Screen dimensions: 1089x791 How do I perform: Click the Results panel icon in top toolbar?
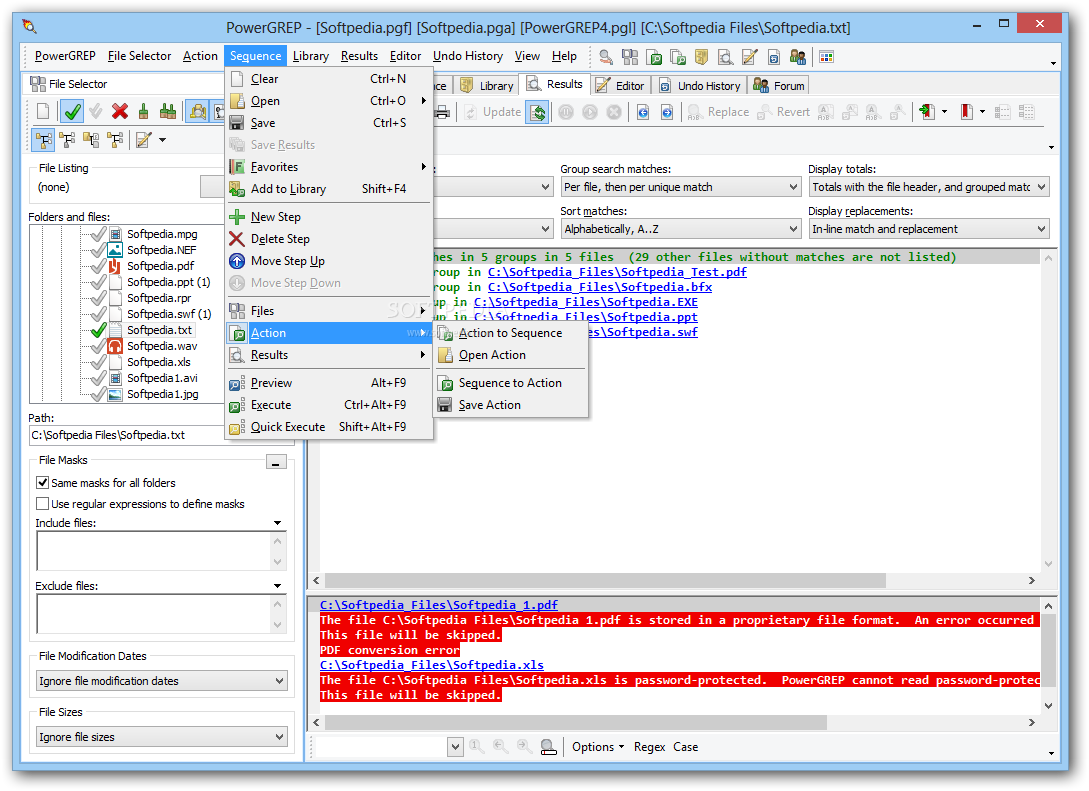pos(725,57)
